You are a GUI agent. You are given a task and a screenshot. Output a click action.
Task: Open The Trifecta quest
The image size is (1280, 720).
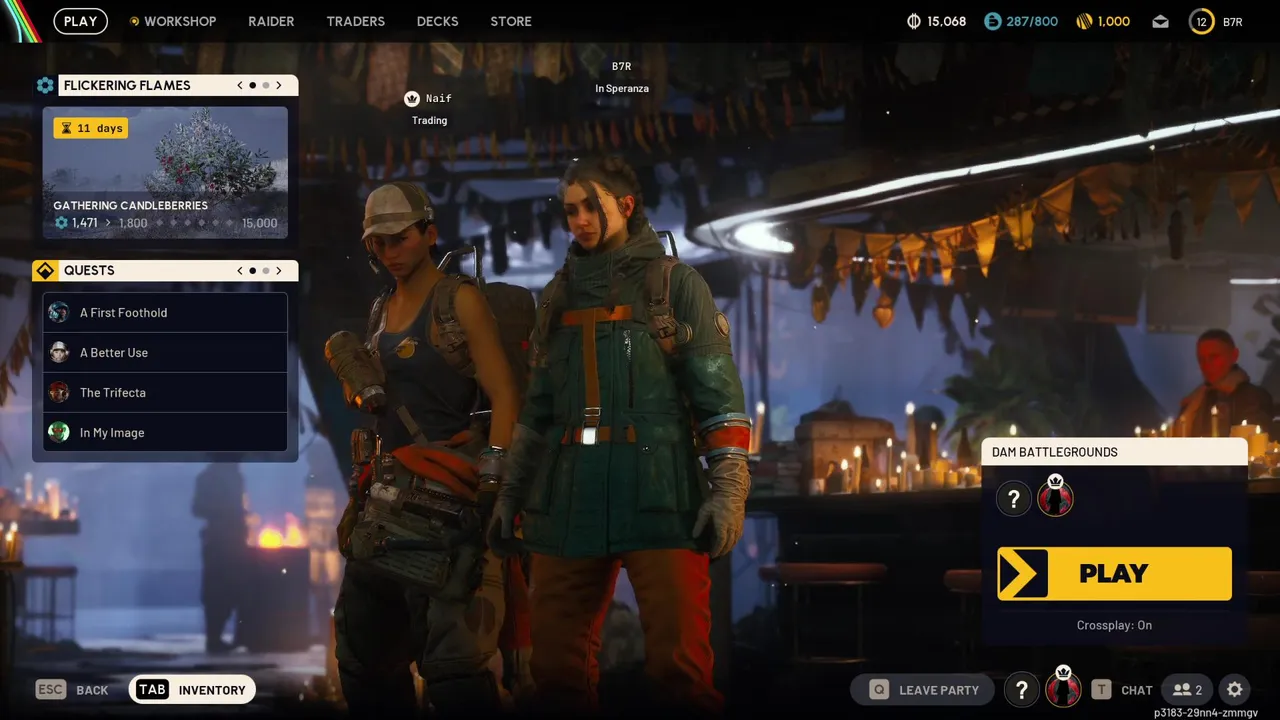(165, 392)
